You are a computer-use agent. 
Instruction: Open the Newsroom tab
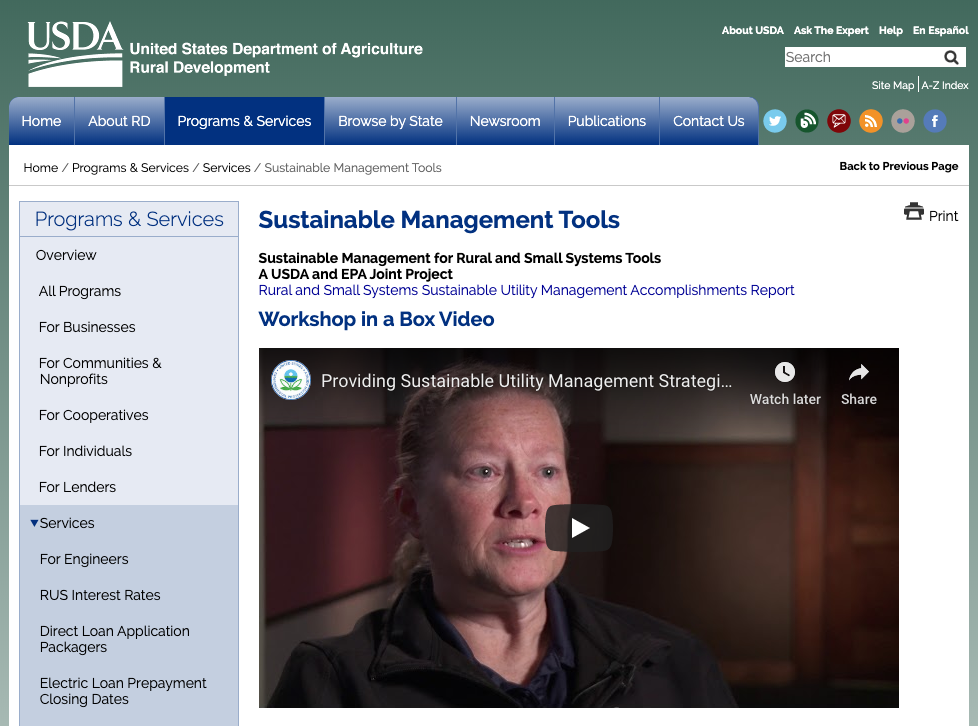[505, 121]
